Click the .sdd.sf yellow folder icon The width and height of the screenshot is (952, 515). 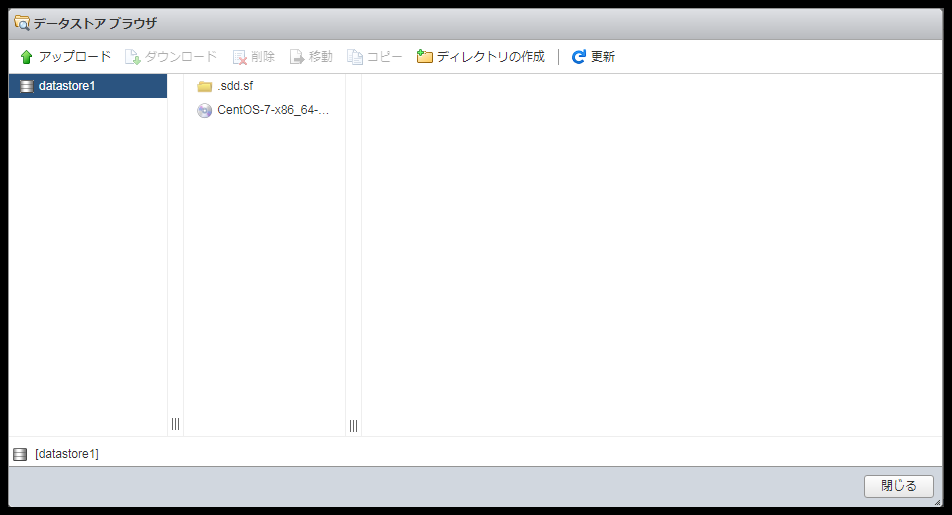(x=205, y=86)
